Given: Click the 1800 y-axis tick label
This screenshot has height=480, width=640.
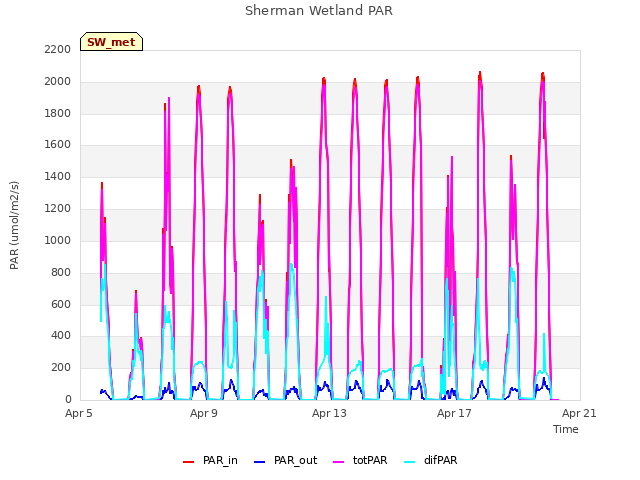Looking at the screenshot, I should 58,113.
